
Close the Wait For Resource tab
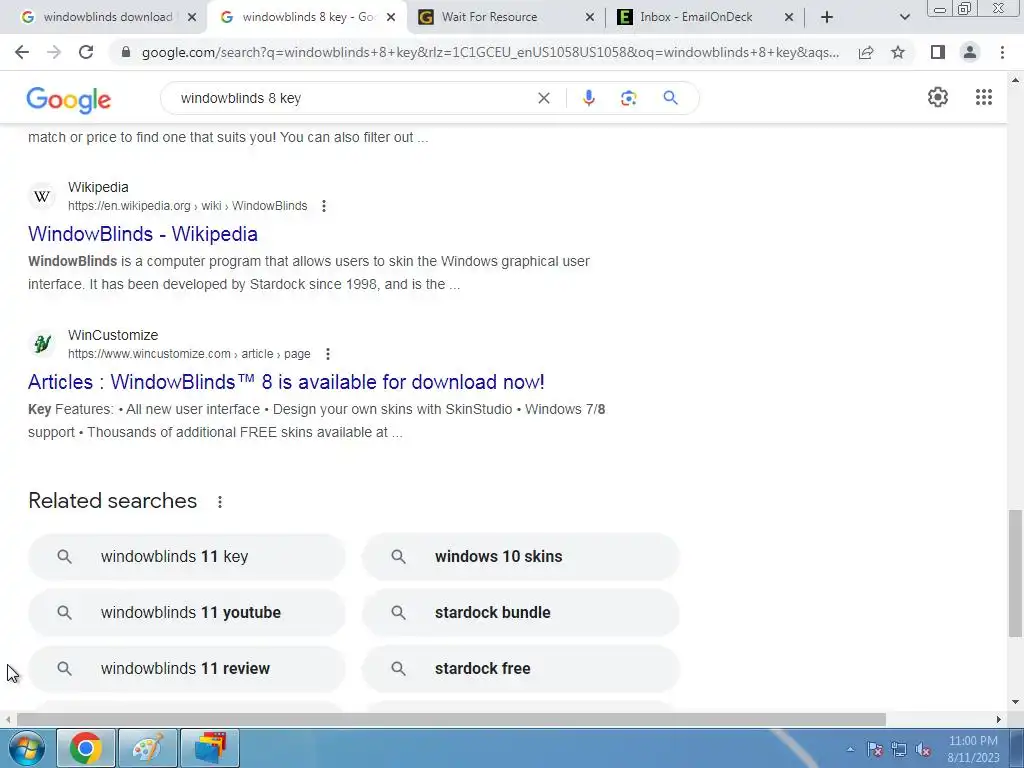(590, 17)
